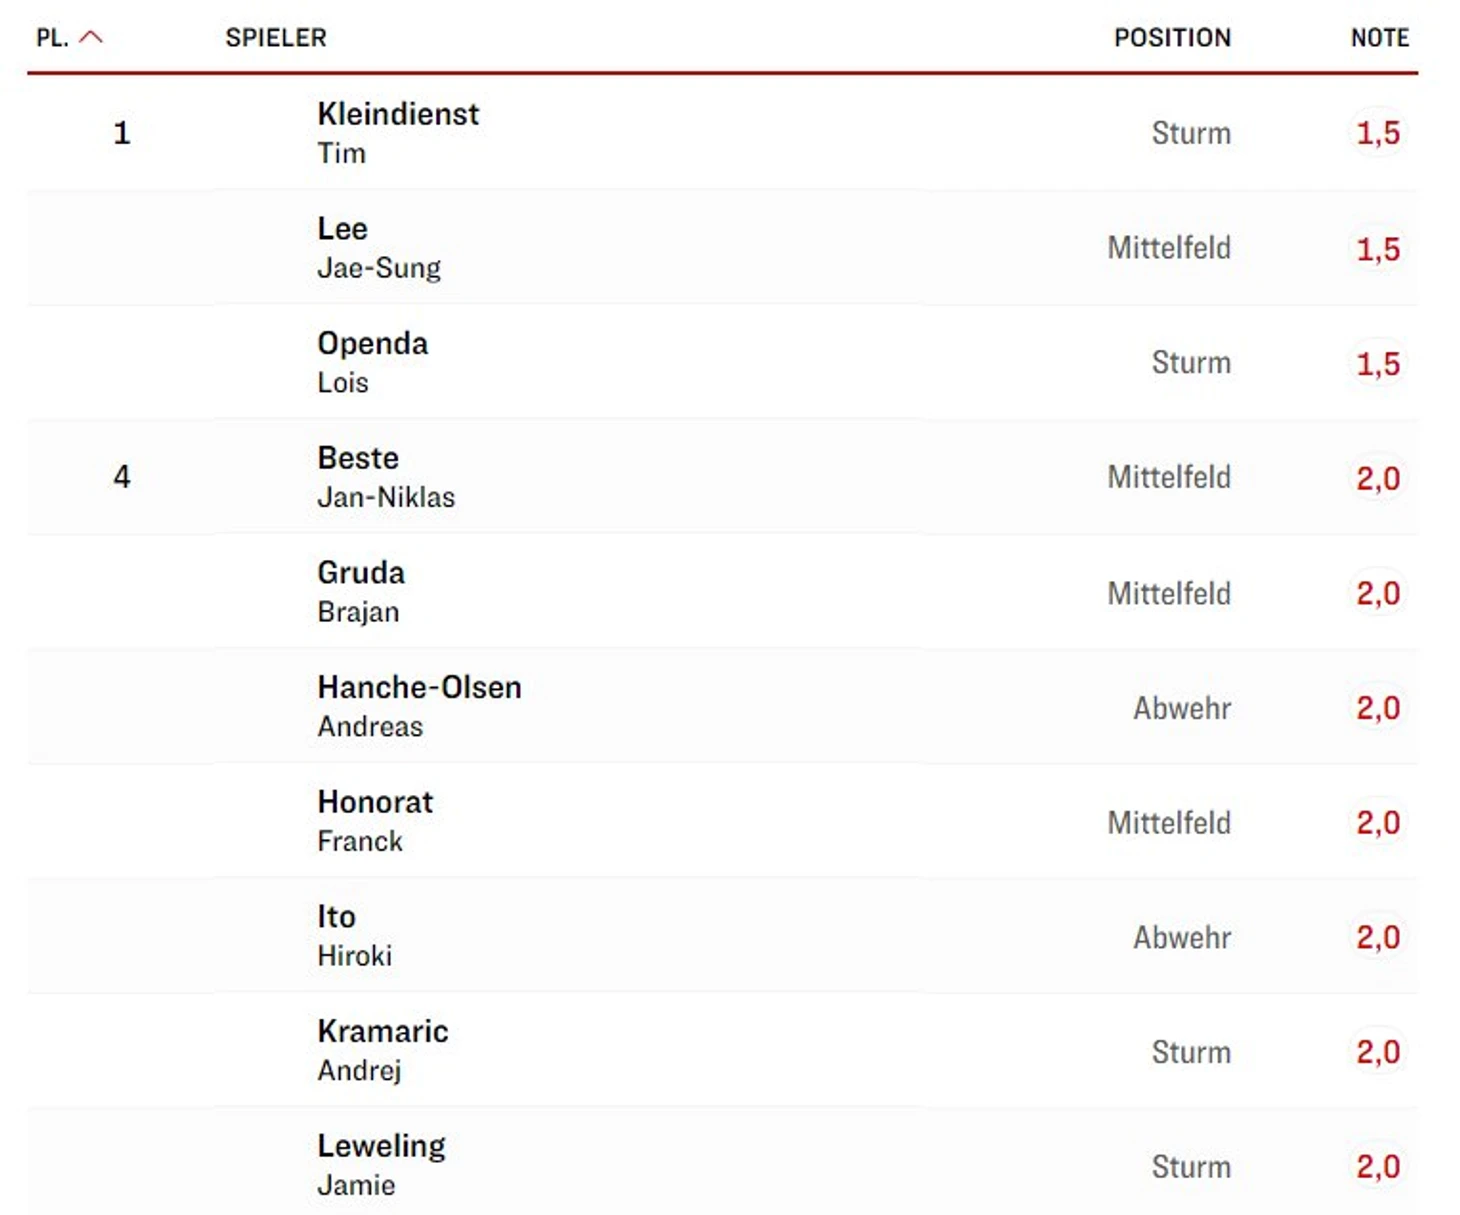Click the red sort arrow beside PL.
The width and height of the screenshot is (1460, 1215).
[91, 37]
